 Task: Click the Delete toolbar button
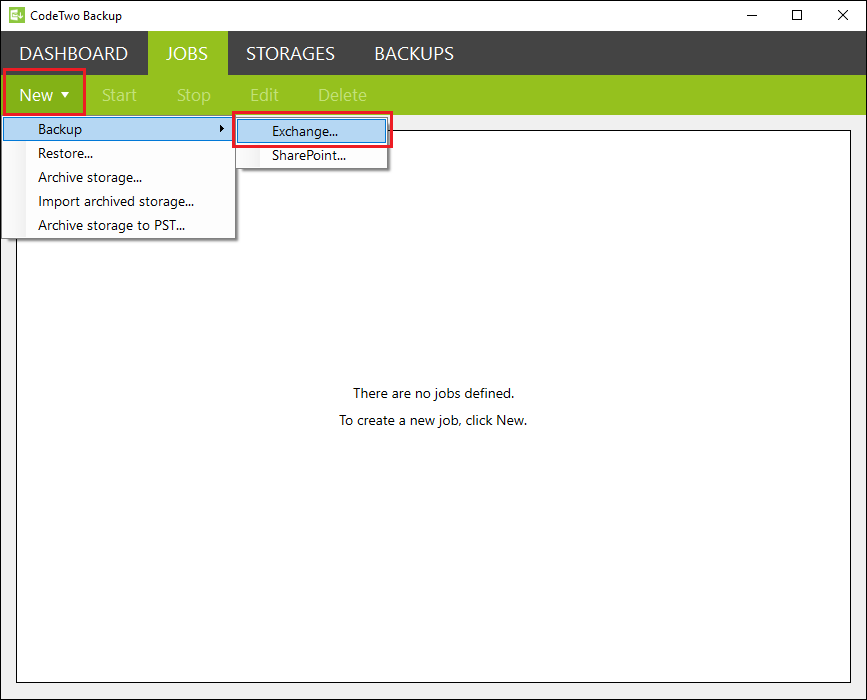click(x=342, y=95)
